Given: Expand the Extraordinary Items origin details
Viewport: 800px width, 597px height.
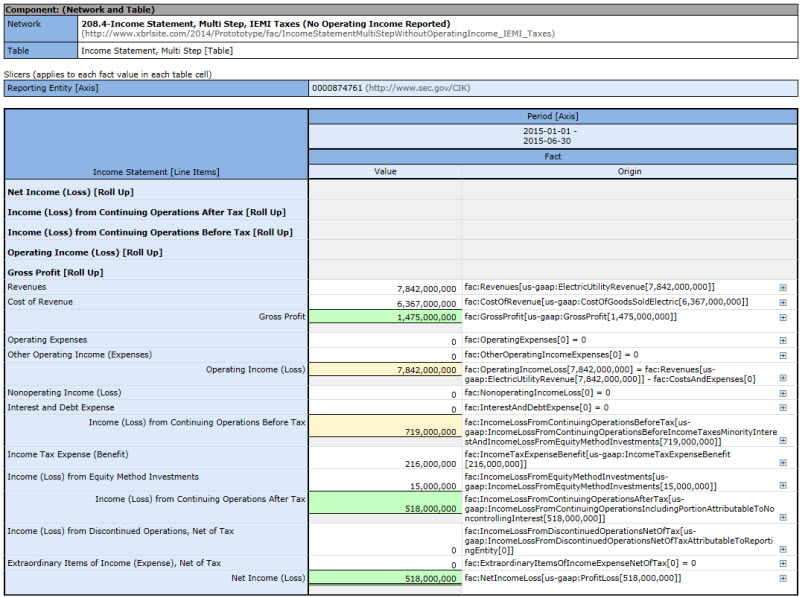Looking at the screenshot, I should click(783, 564).
